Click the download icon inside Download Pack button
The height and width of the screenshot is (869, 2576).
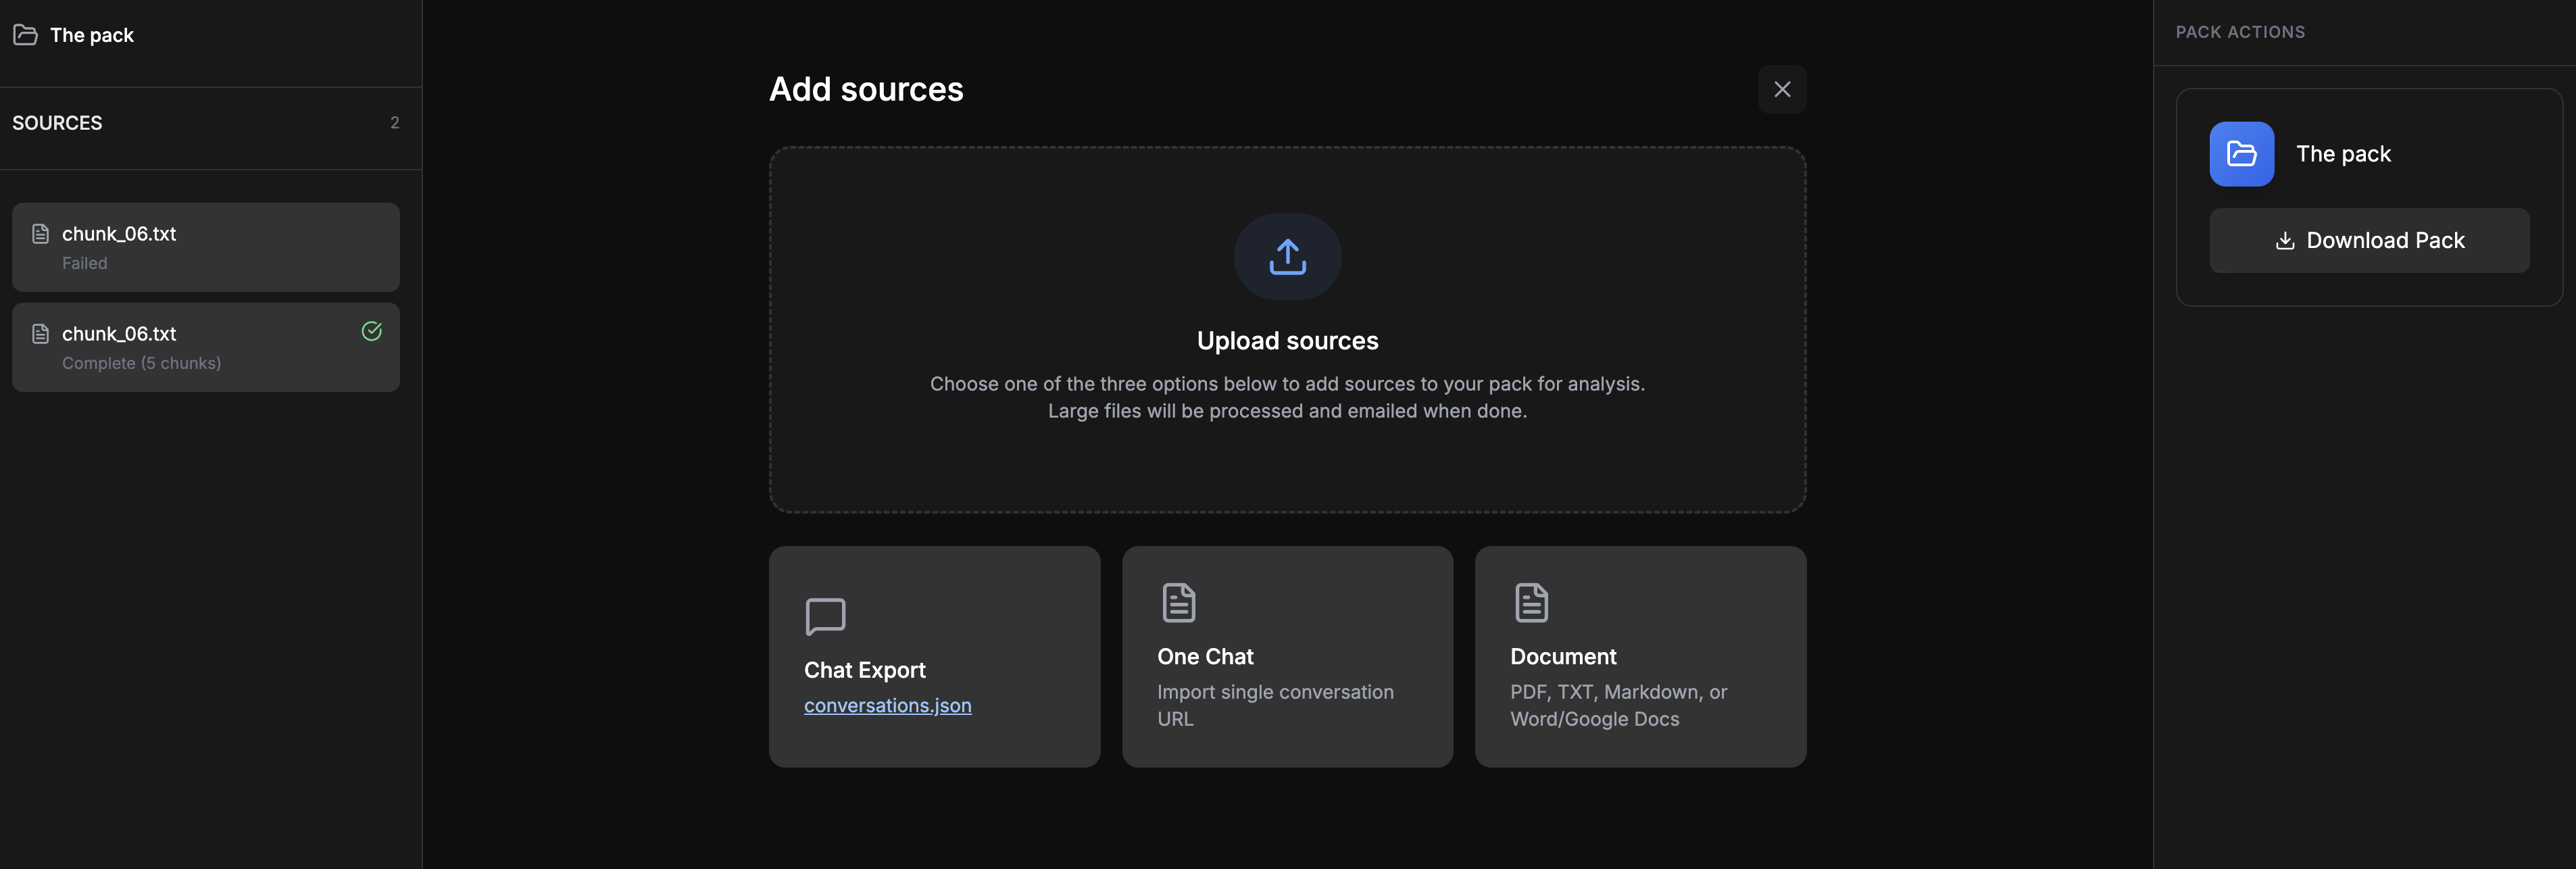(2286, 241)
